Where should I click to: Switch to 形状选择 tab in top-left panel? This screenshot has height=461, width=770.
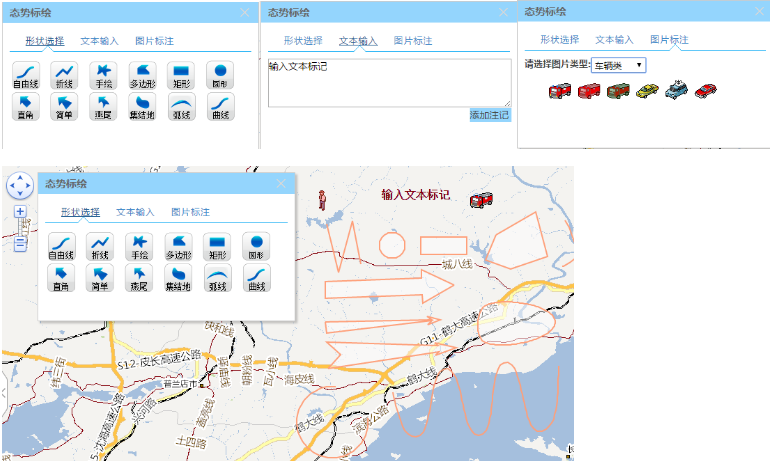pyautogui.click(x=45, y=41)
